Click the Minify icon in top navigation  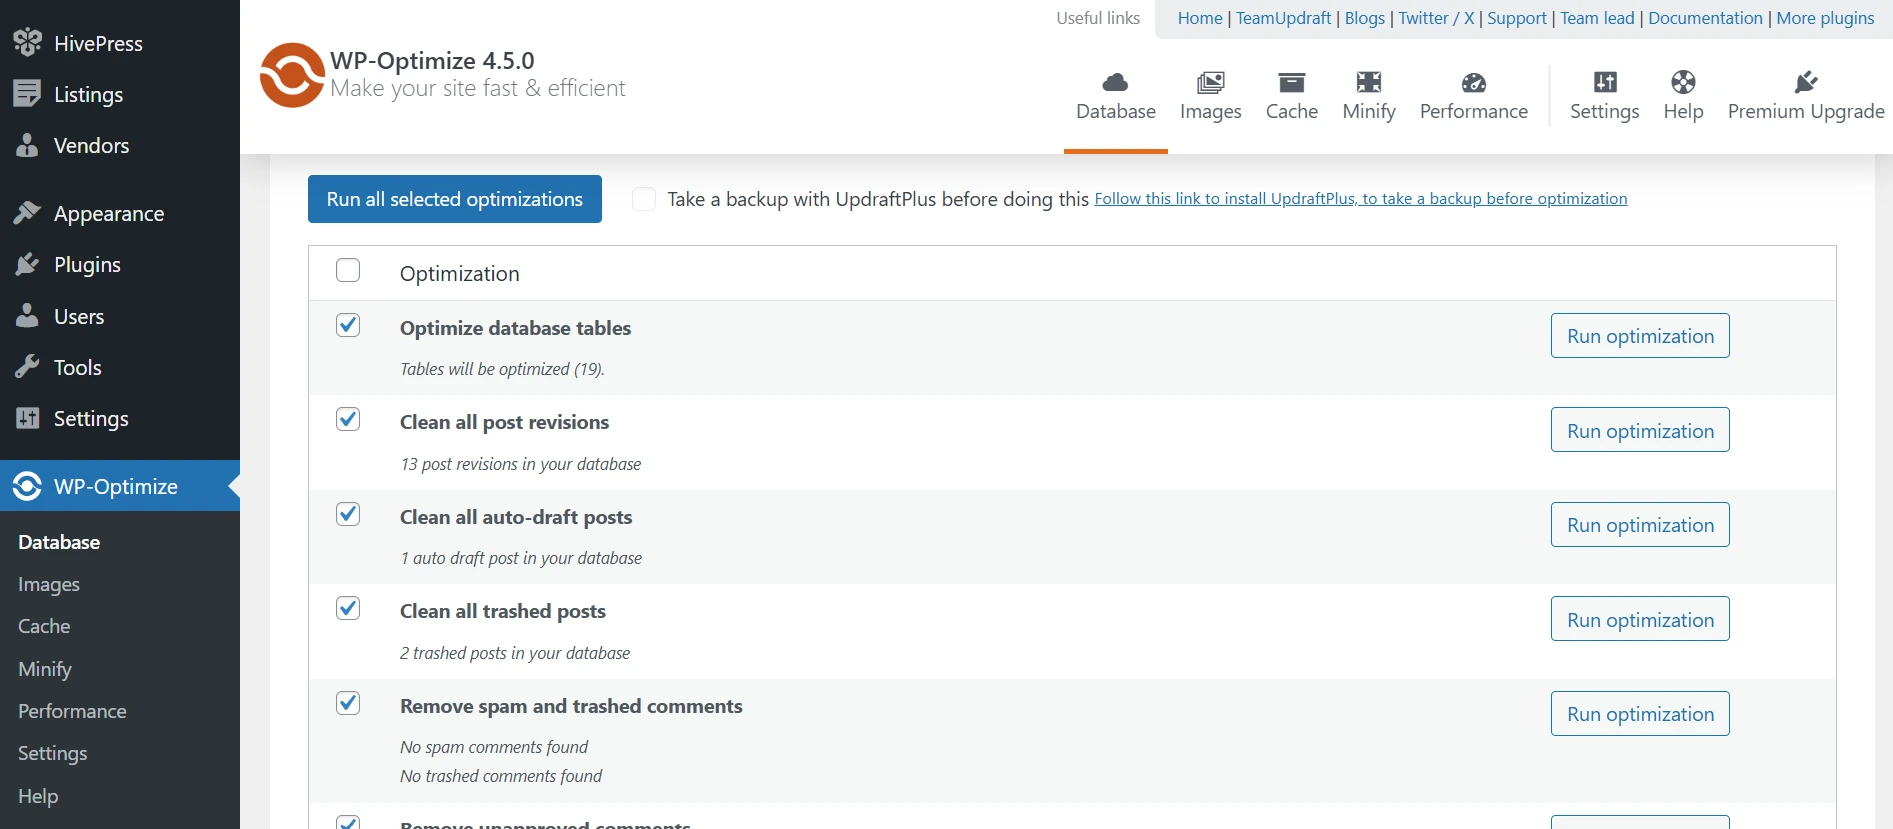pos(1368,82)
